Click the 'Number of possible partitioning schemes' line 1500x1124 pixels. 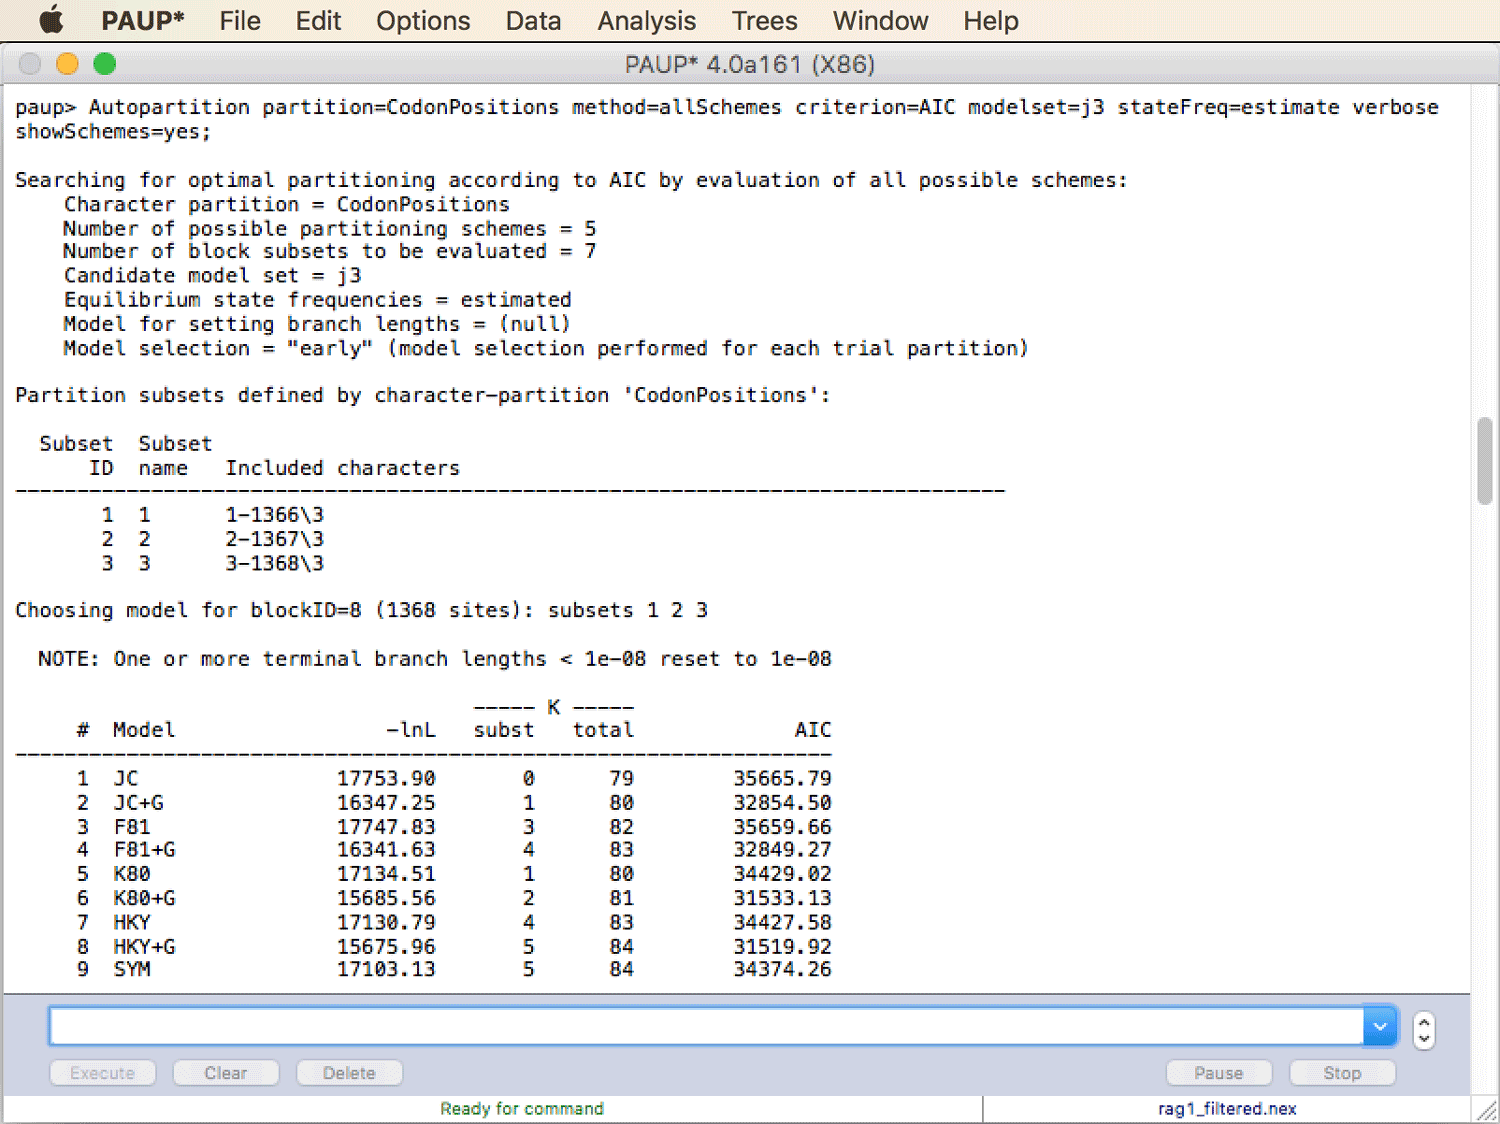329,228
